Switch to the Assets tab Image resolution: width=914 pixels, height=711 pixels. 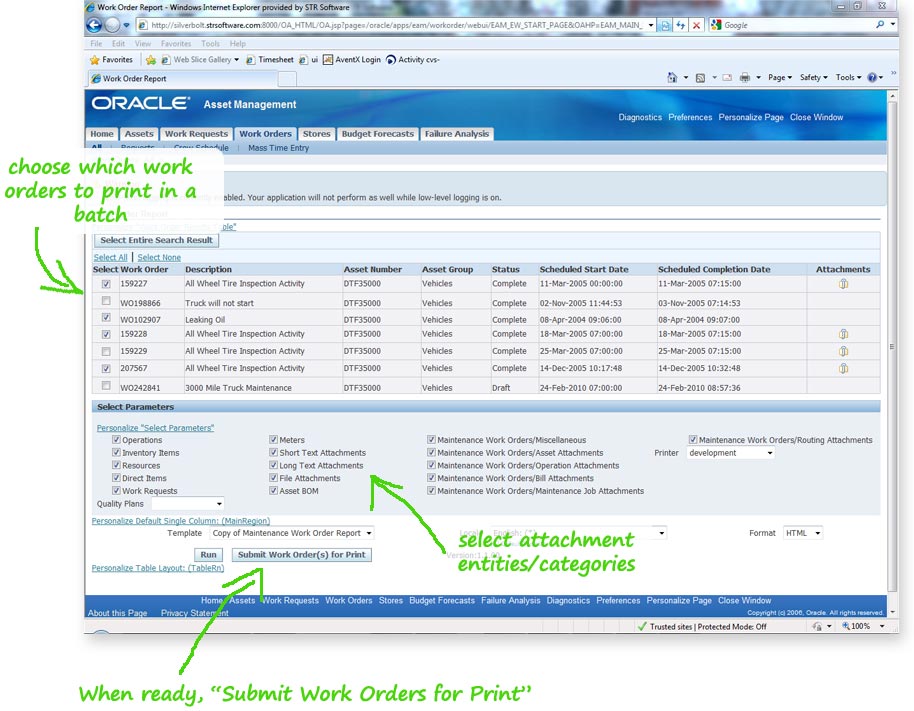[x=139, y=134]
